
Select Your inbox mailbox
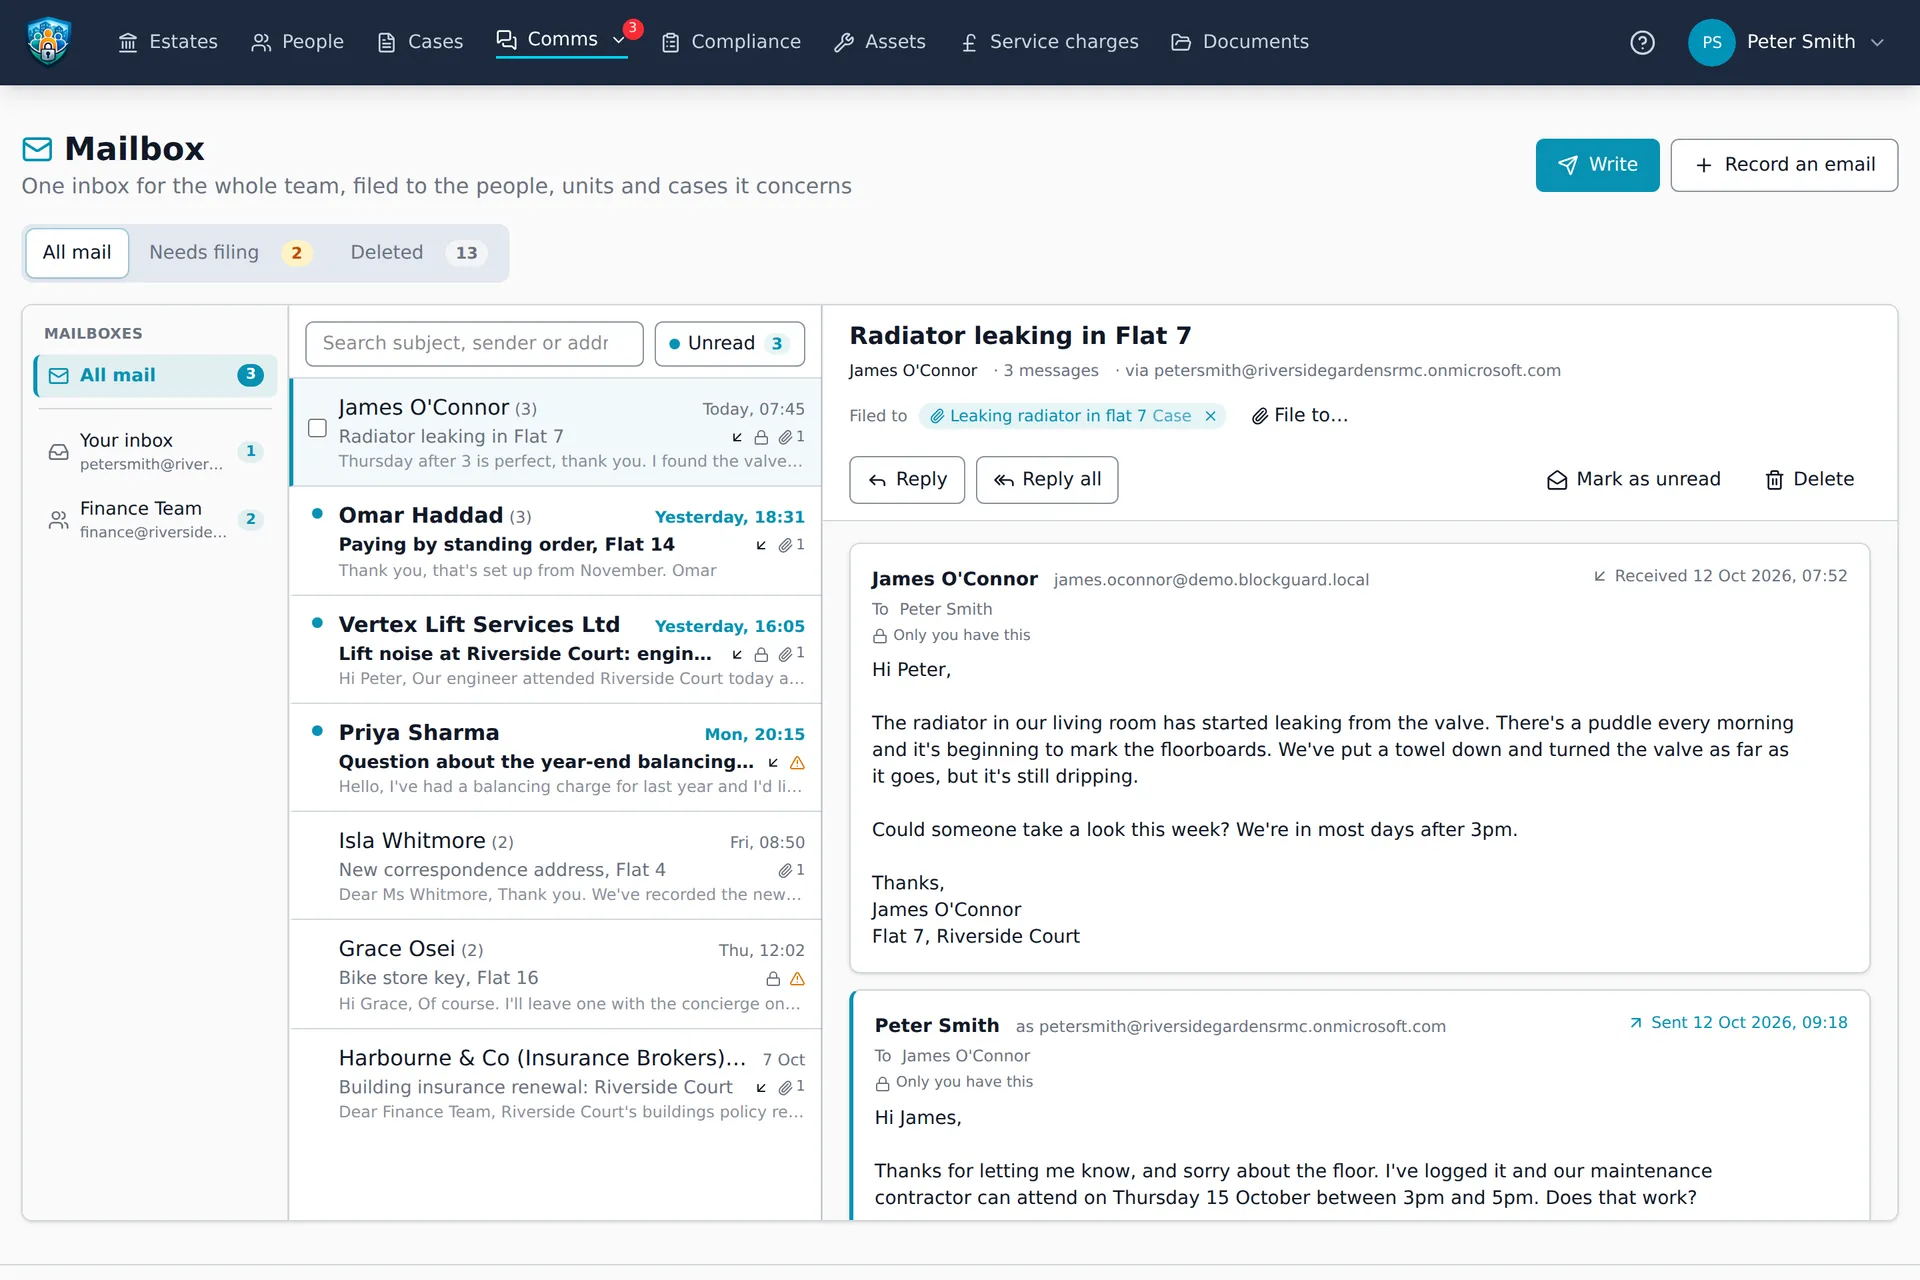[x=155, y=452]
